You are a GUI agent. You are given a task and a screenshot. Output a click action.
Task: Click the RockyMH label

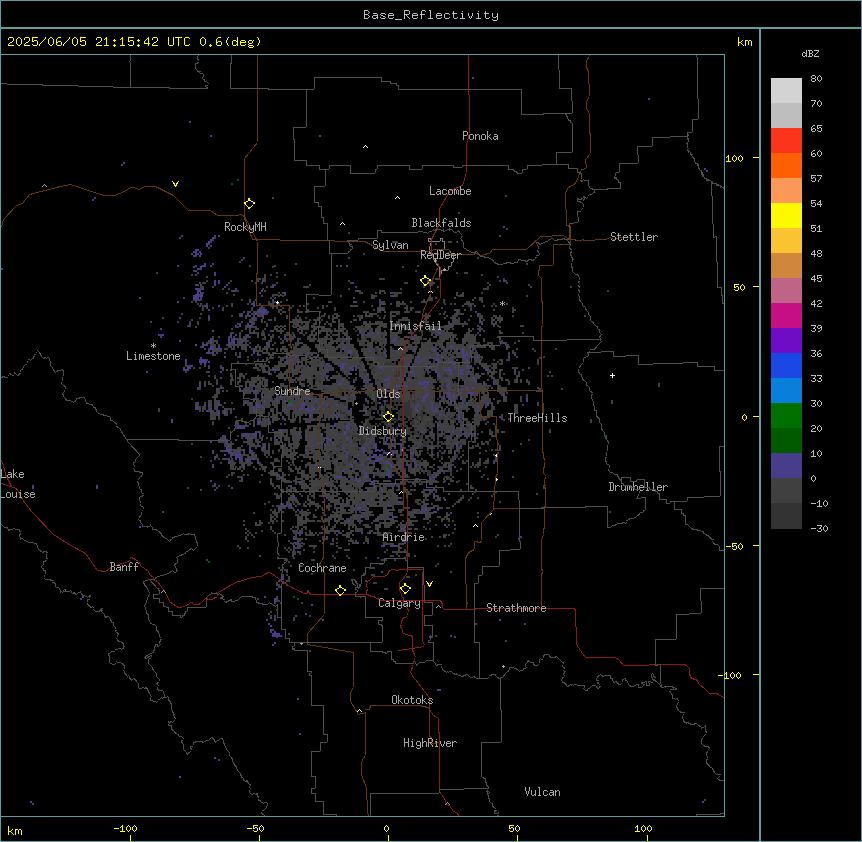245,227
